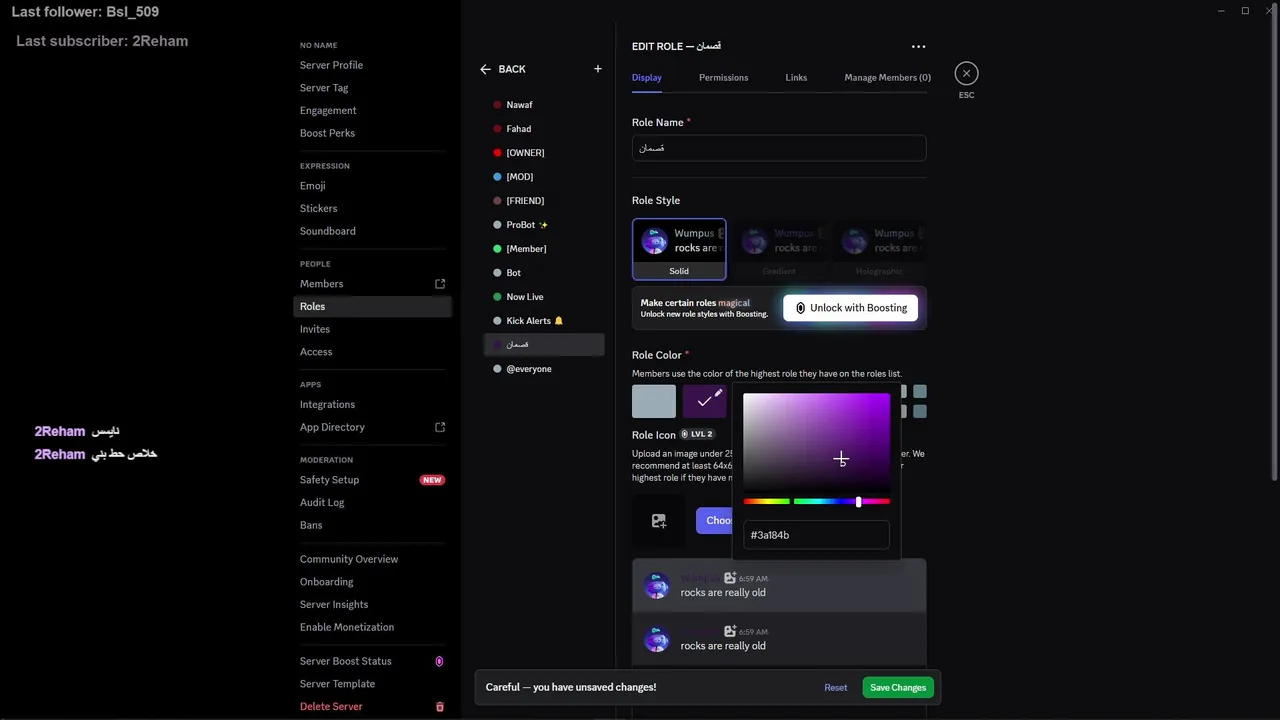Click the external link icon beside Members
Viewport: 1280px width, 720px height.
(x=440, y=284)
